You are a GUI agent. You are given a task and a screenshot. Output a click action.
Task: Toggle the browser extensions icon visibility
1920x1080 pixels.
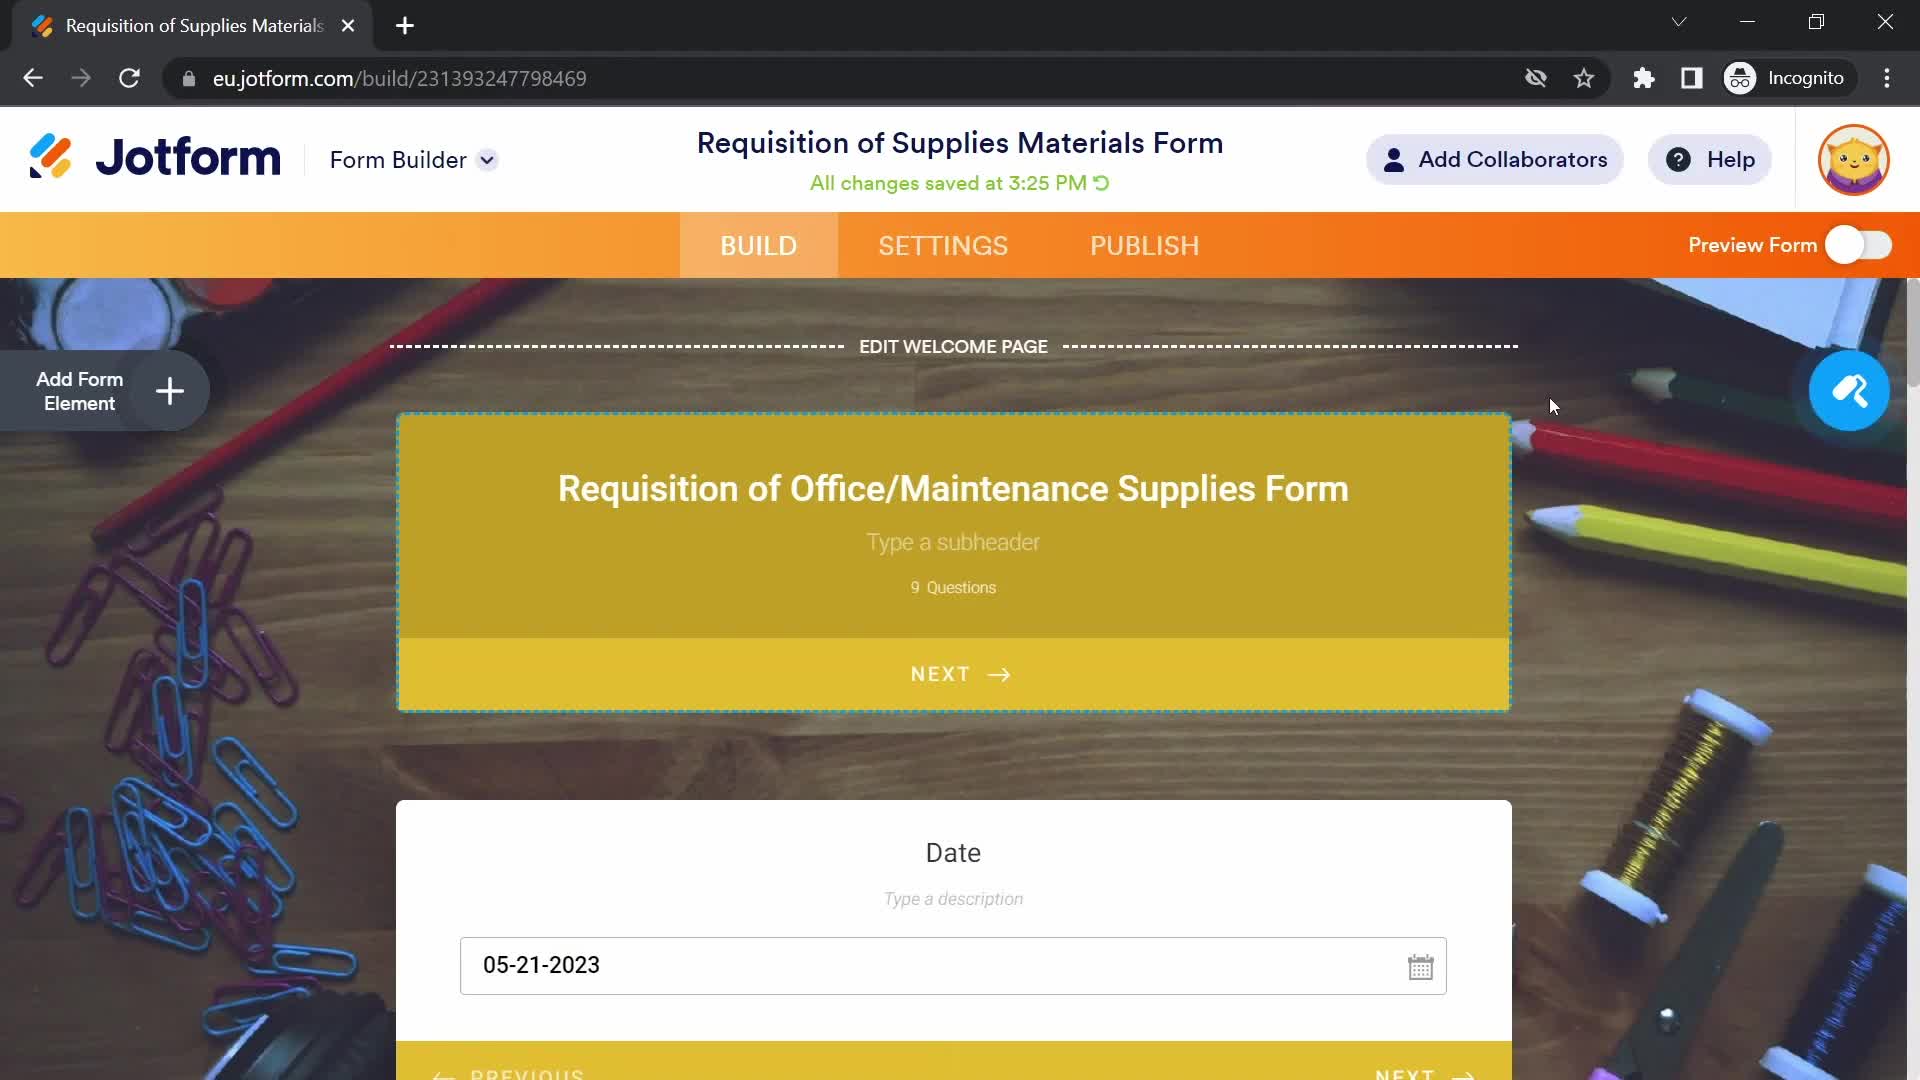coord(1644,76)
